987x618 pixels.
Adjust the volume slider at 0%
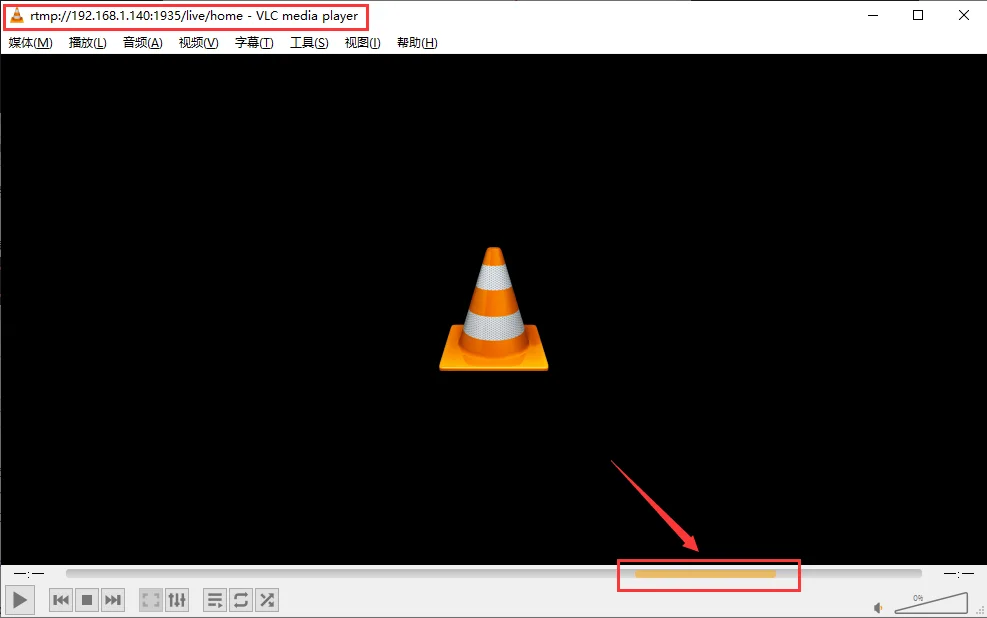pyautogui.click(x=931, y=602)
